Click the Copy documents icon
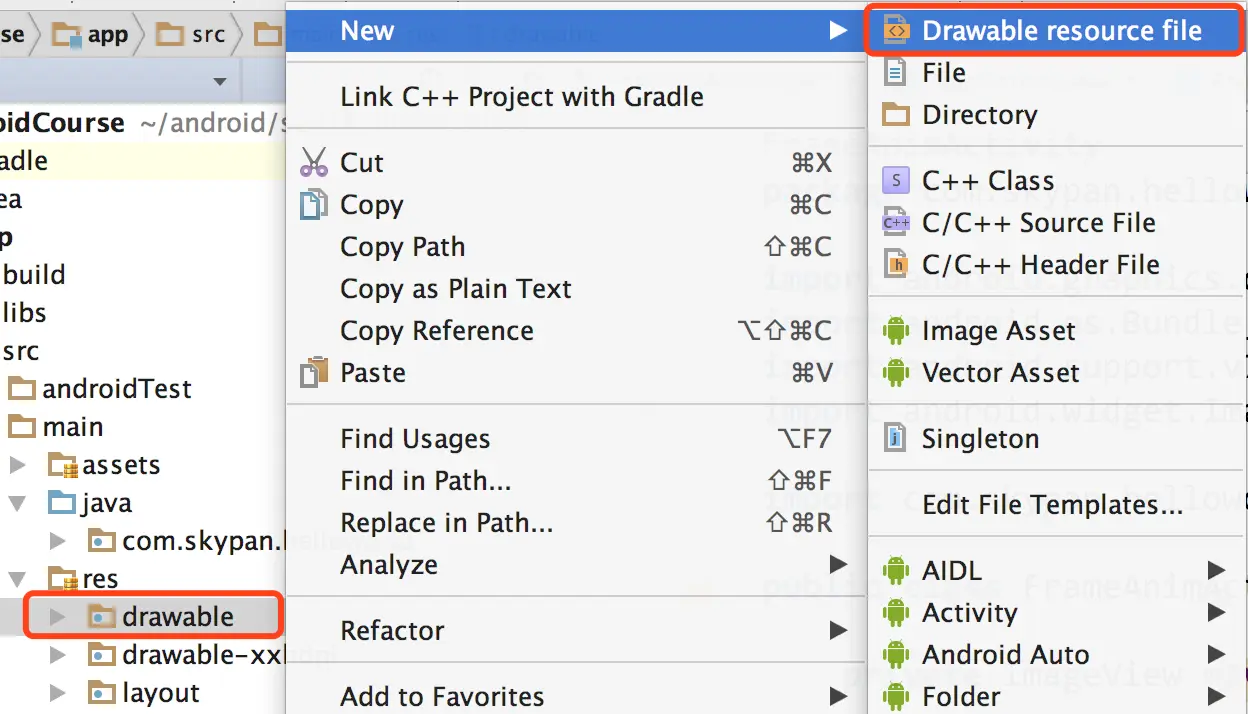Viewport: 1248px width, 714px height. pos(314,205)
